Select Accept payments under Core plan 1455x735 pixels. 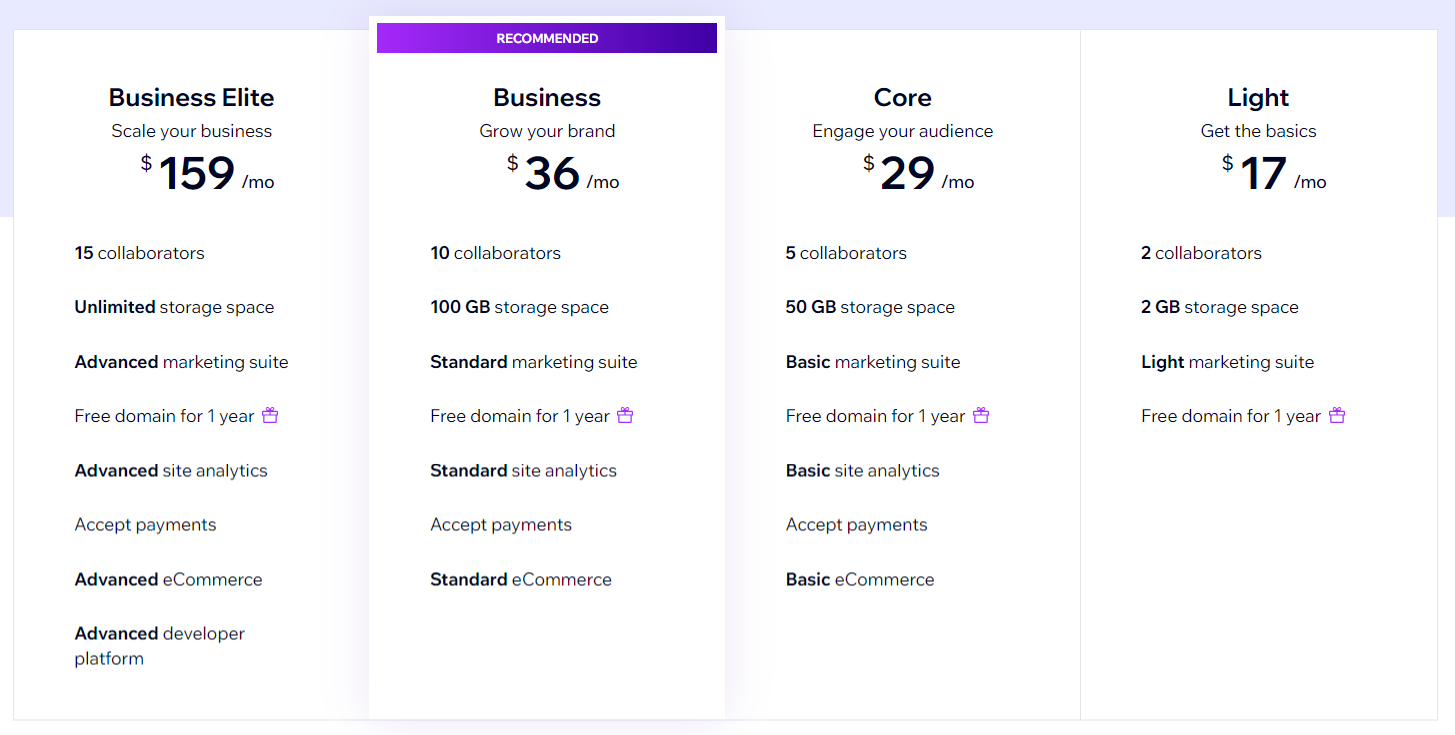pos(857,525)
